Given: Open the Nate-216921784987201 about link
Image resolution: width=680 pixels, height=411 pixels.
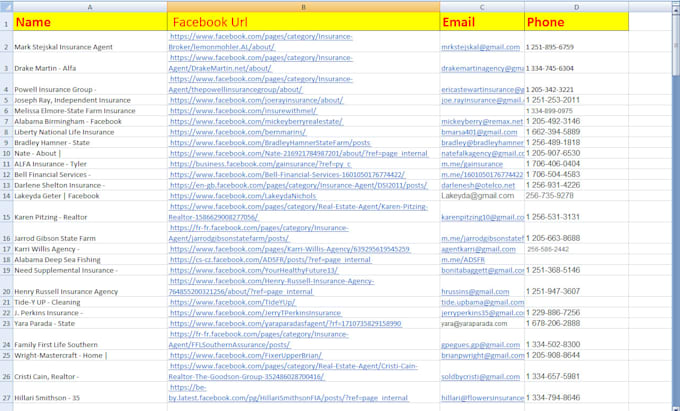Looking at the screenshot, I should 299,153.
